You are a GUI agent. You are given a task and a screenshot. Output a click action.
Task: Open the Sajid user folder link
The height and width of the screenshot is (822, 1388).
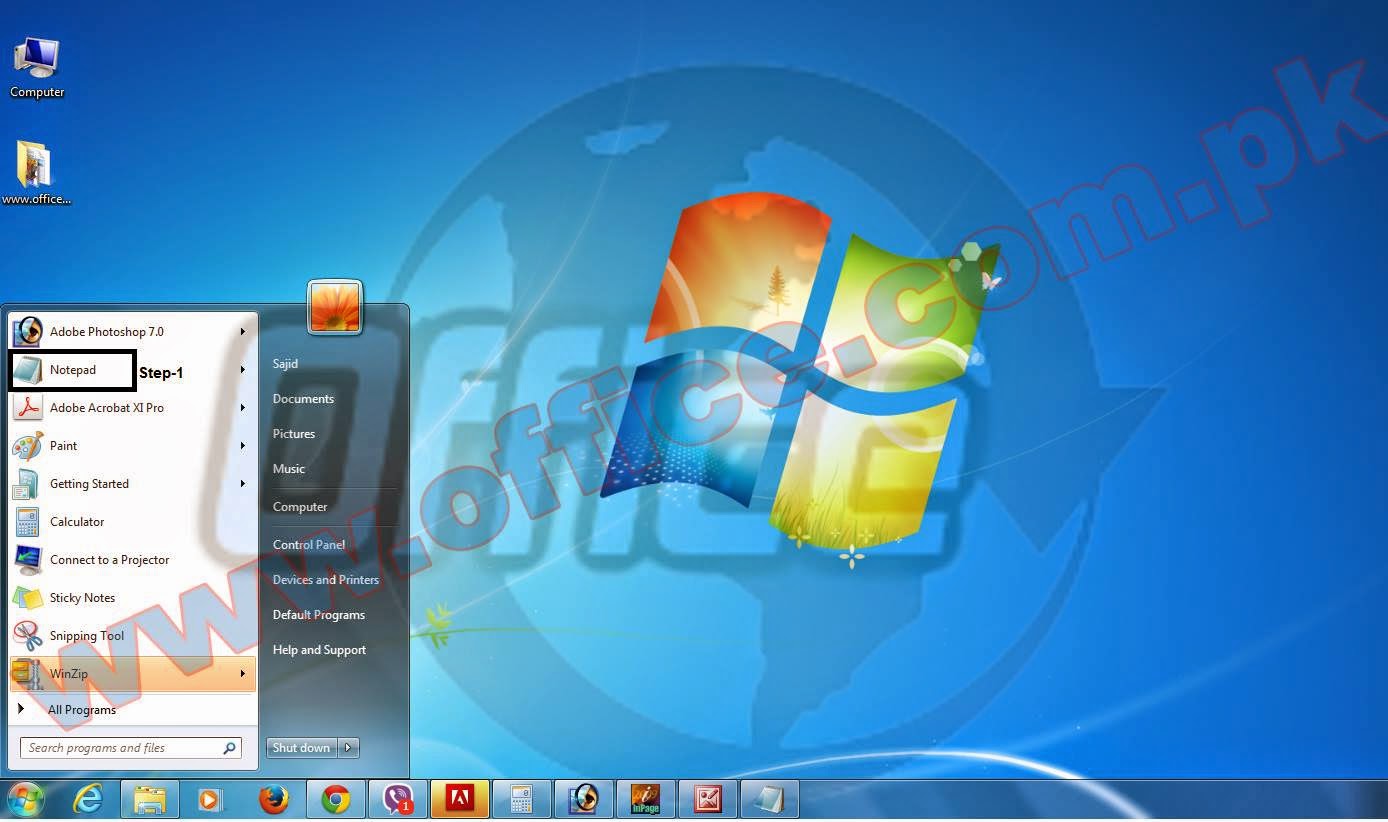click(x=285, y=364)
